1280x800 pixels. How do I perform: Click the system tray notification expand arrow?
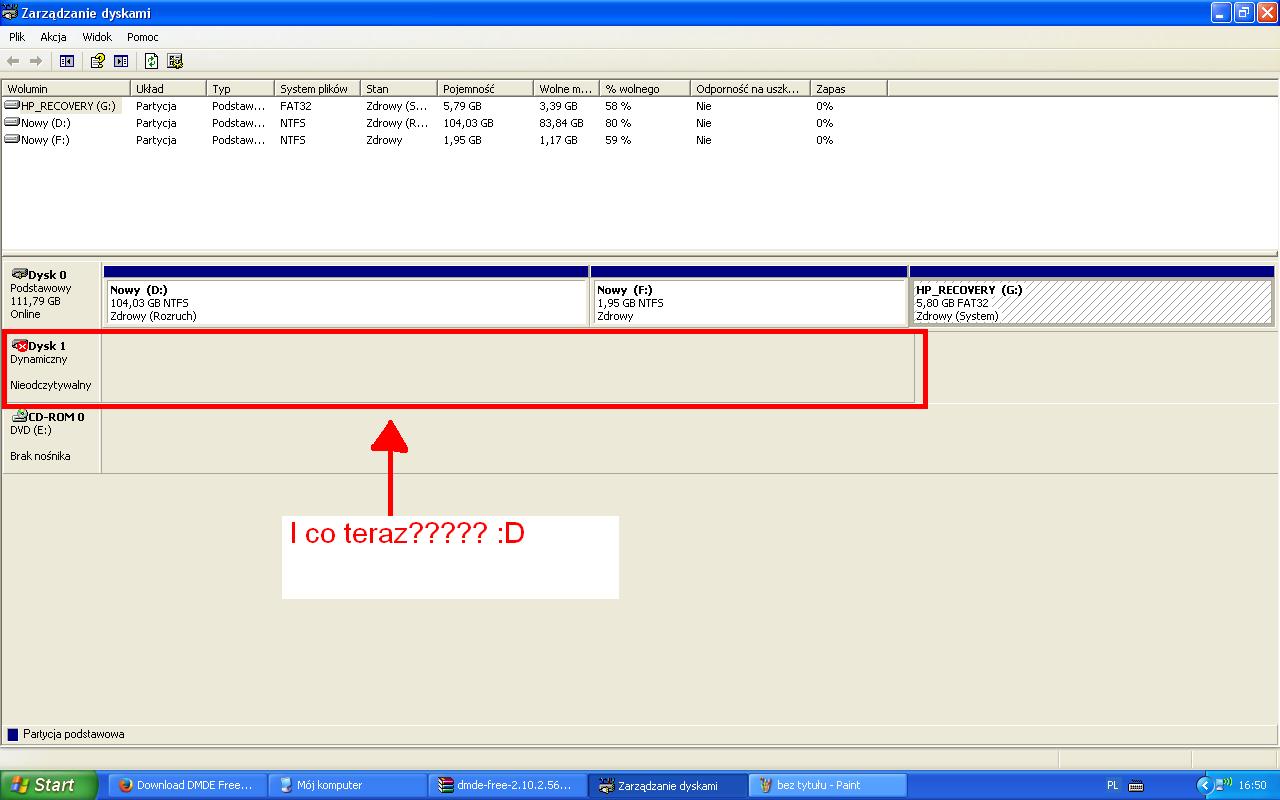tap(1205, 785)
